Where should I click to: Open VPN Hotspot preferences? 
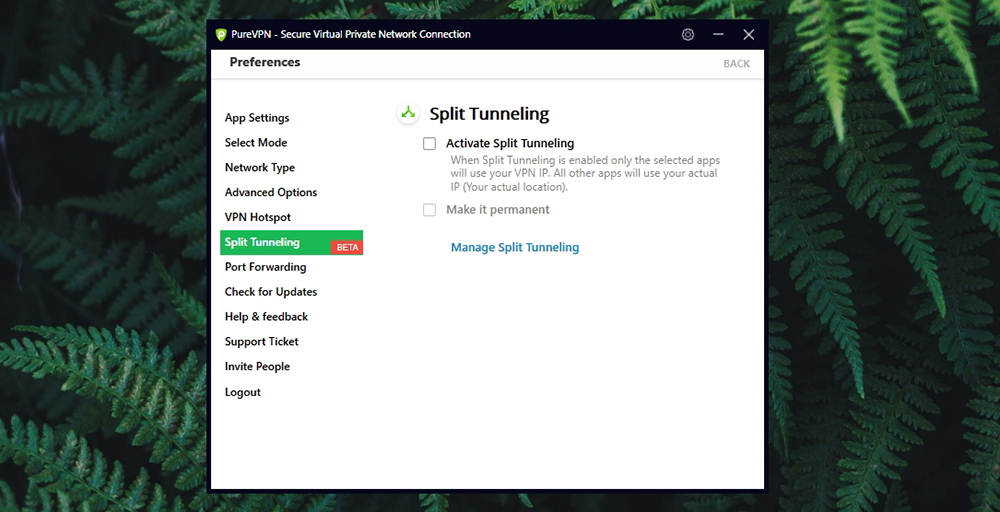[x=258, y=217]
